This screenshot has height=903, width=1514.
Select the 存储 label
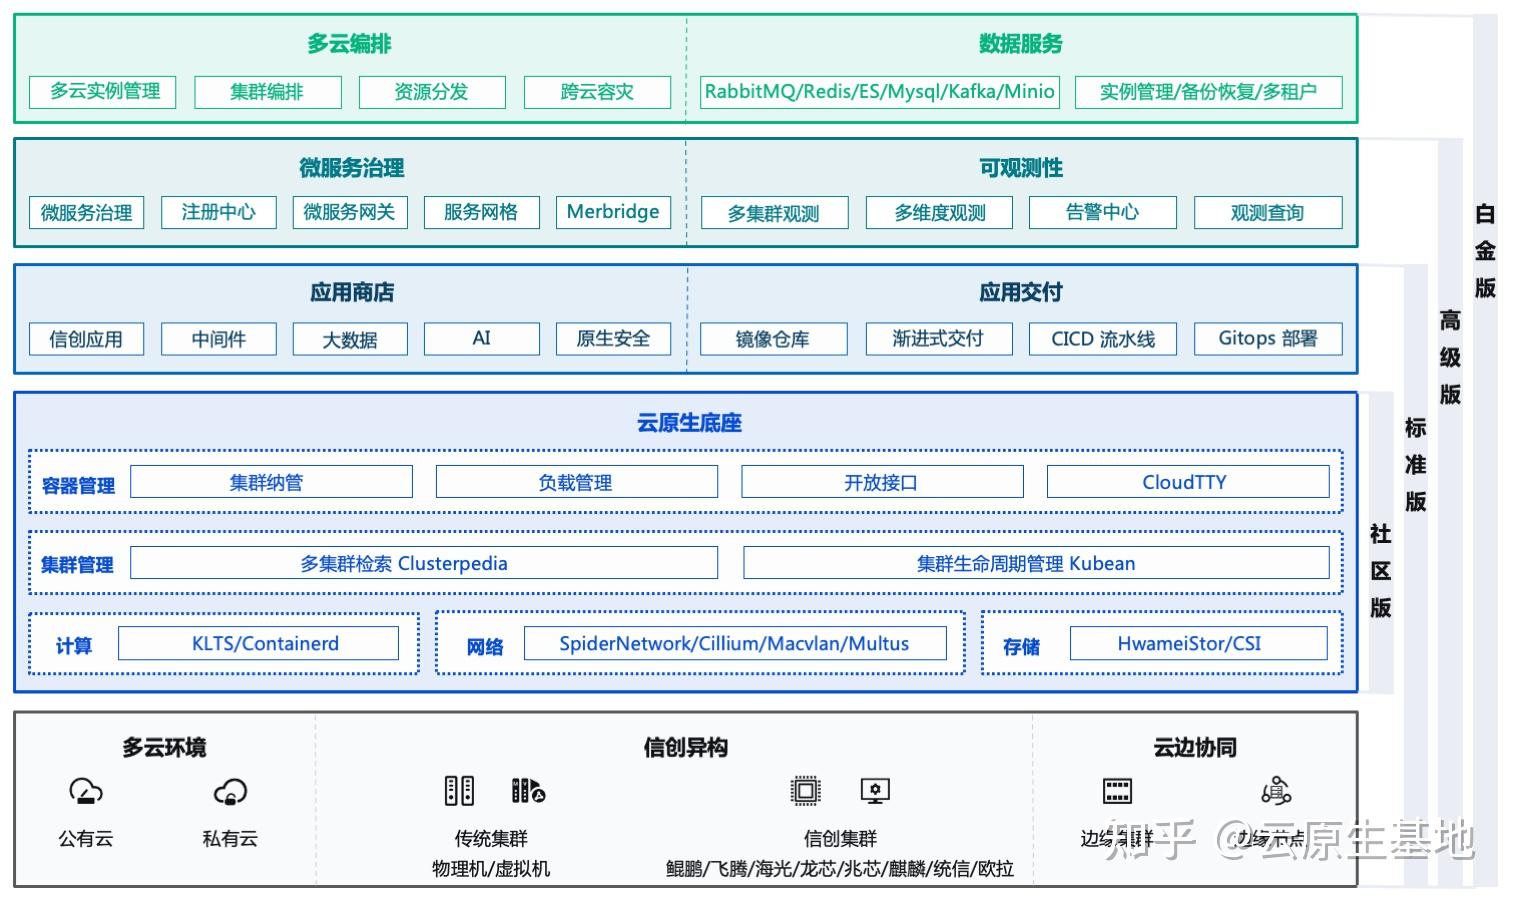coord(1021,647)
